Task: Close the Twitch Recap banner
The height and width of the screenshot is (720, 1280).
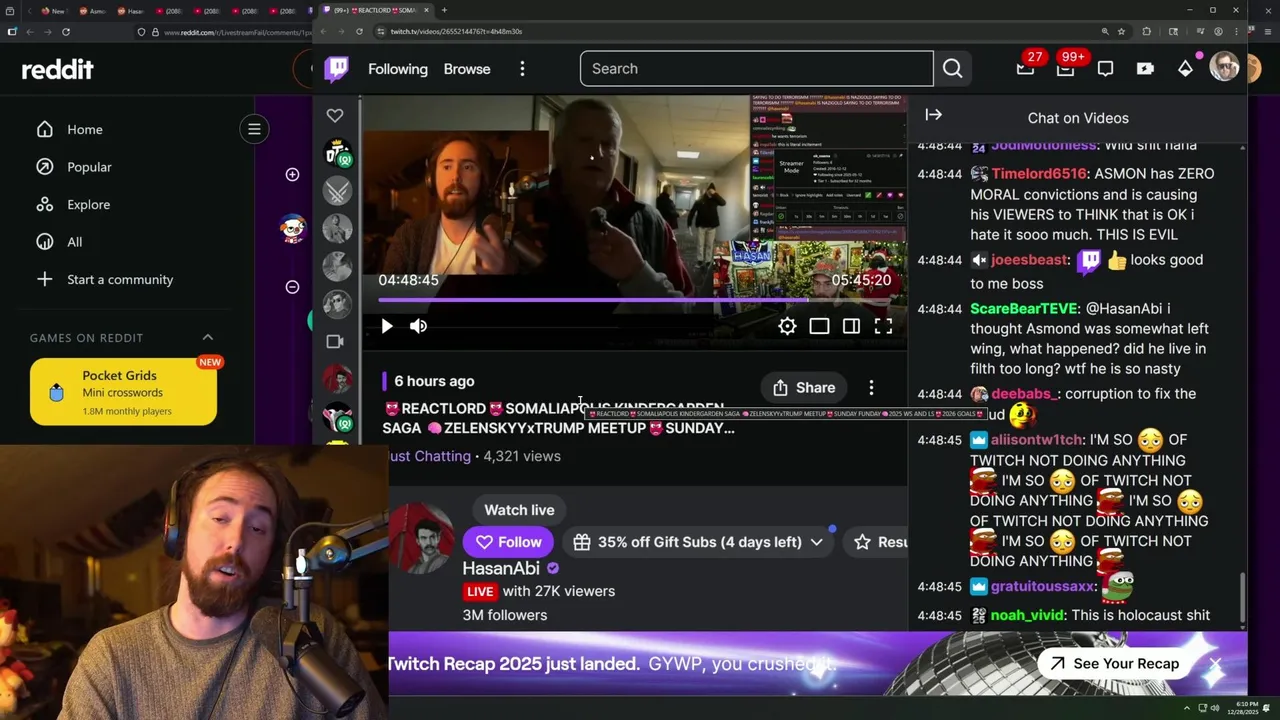Action: (x=1215, y=664)
